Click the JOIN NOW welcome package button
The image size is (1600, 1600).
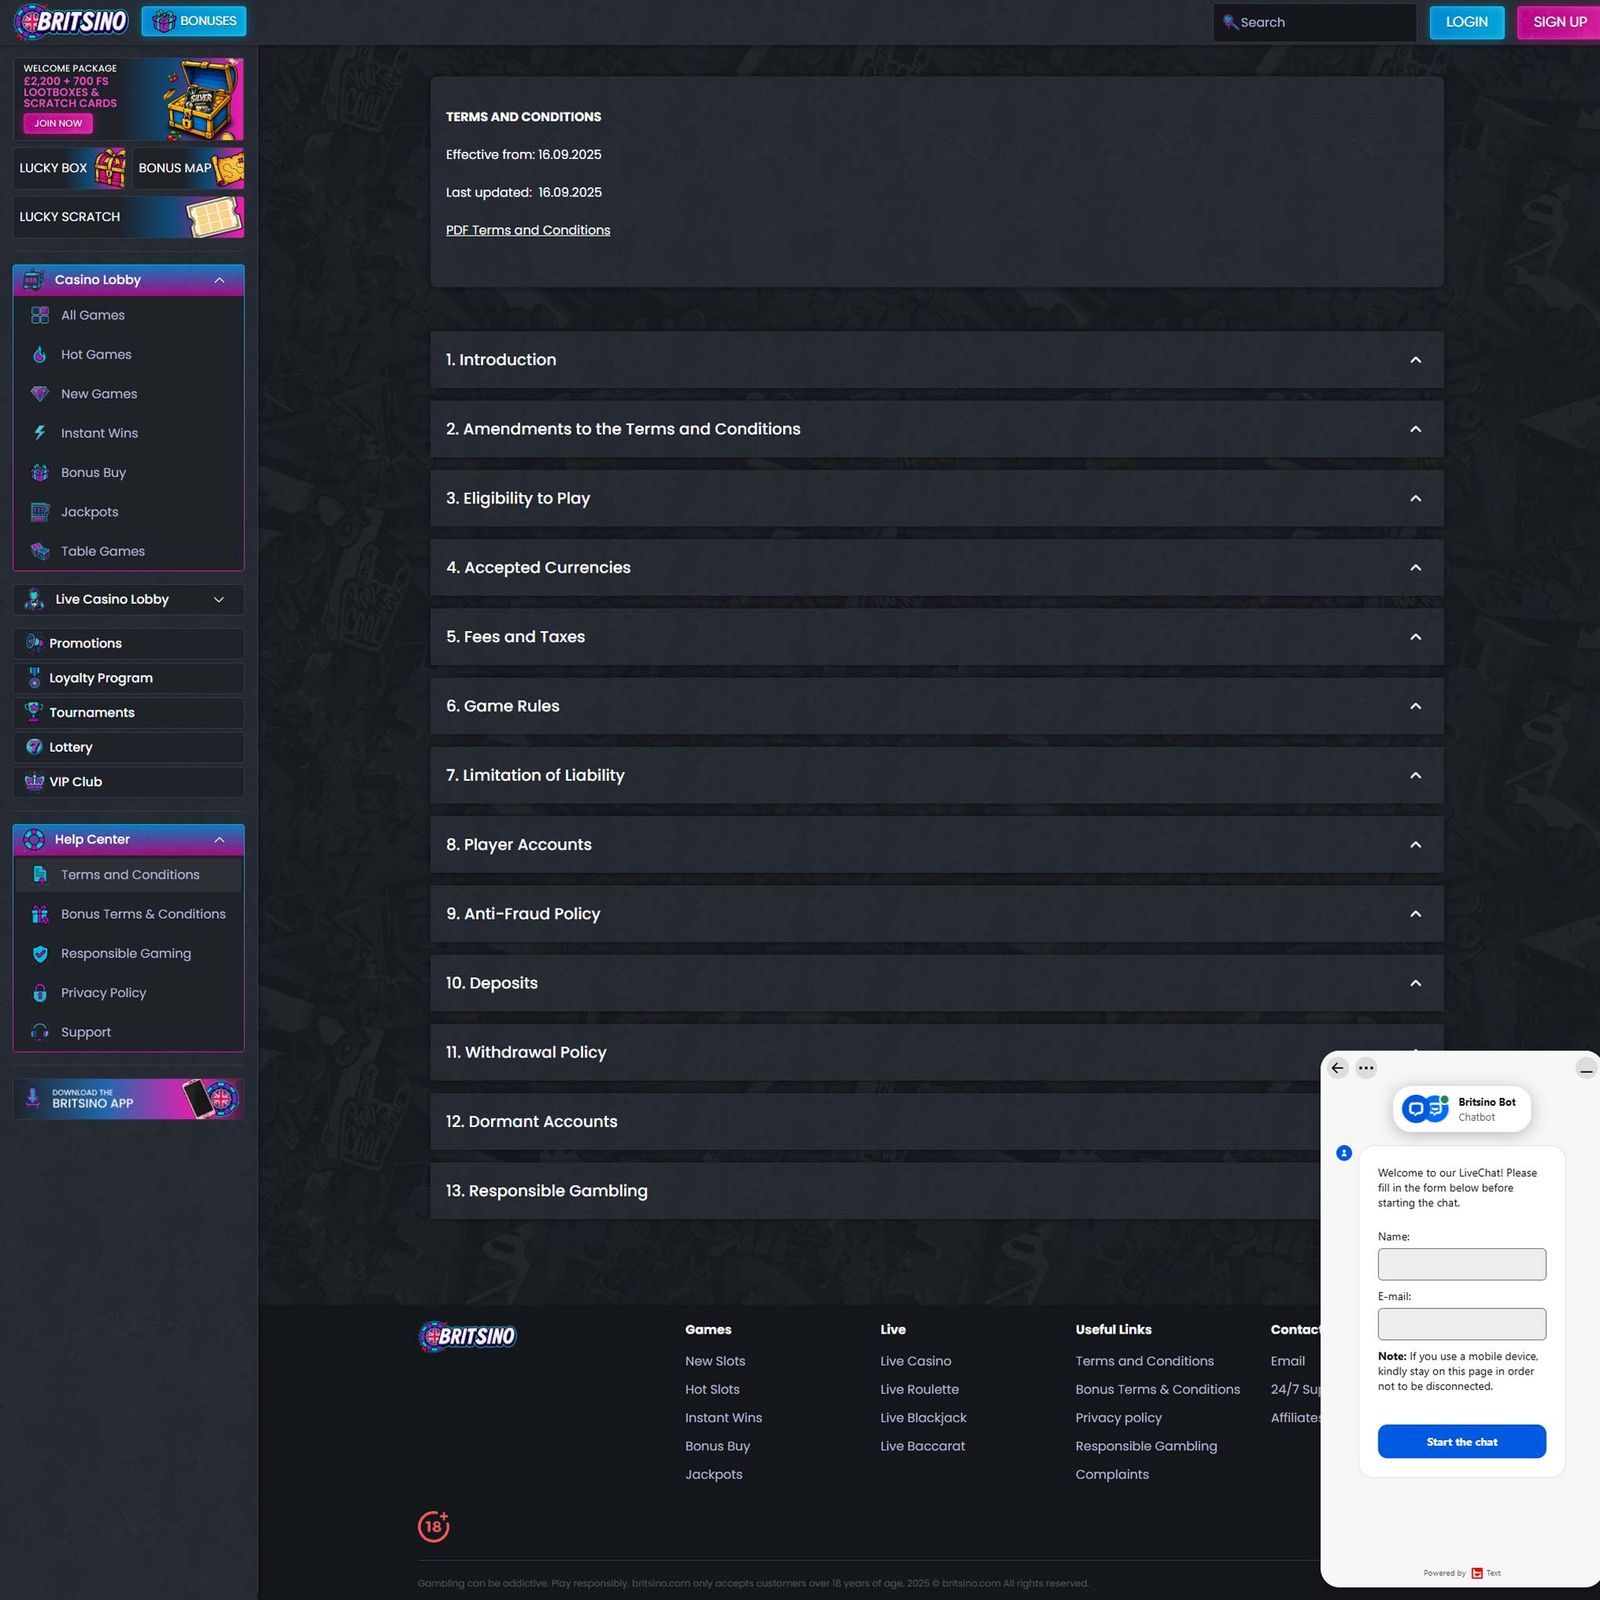[58, 123]
